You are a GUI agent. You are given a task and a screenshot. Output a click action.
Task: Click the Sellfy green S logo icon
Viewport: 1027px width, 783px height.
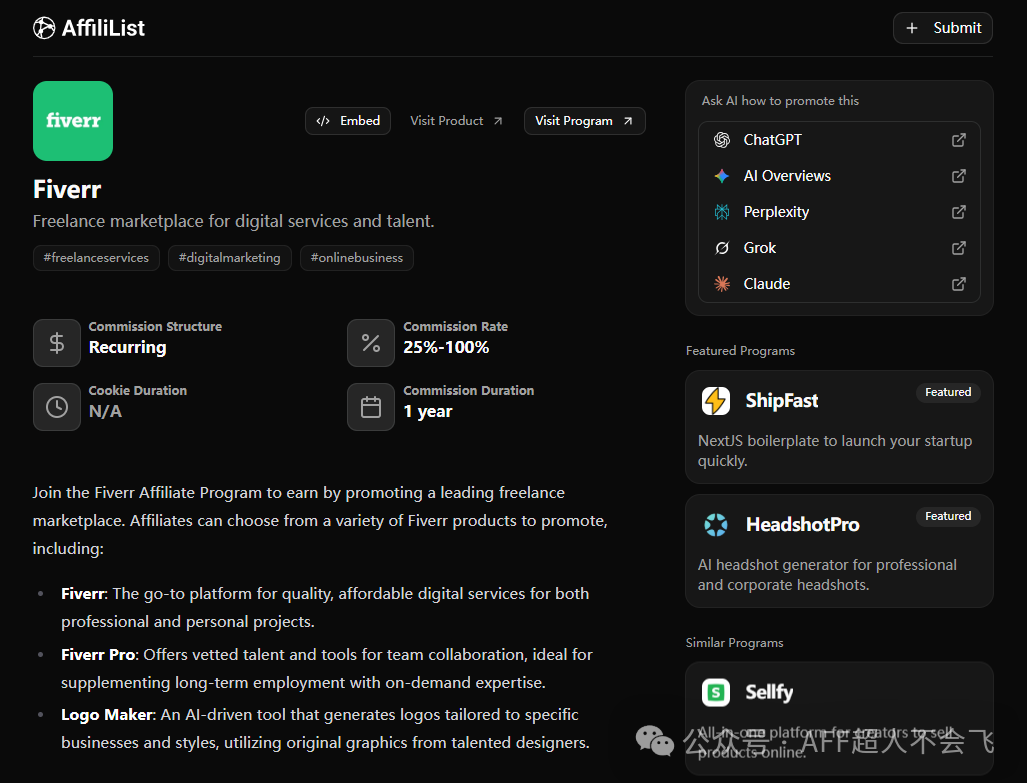click(x=716, y=692)
